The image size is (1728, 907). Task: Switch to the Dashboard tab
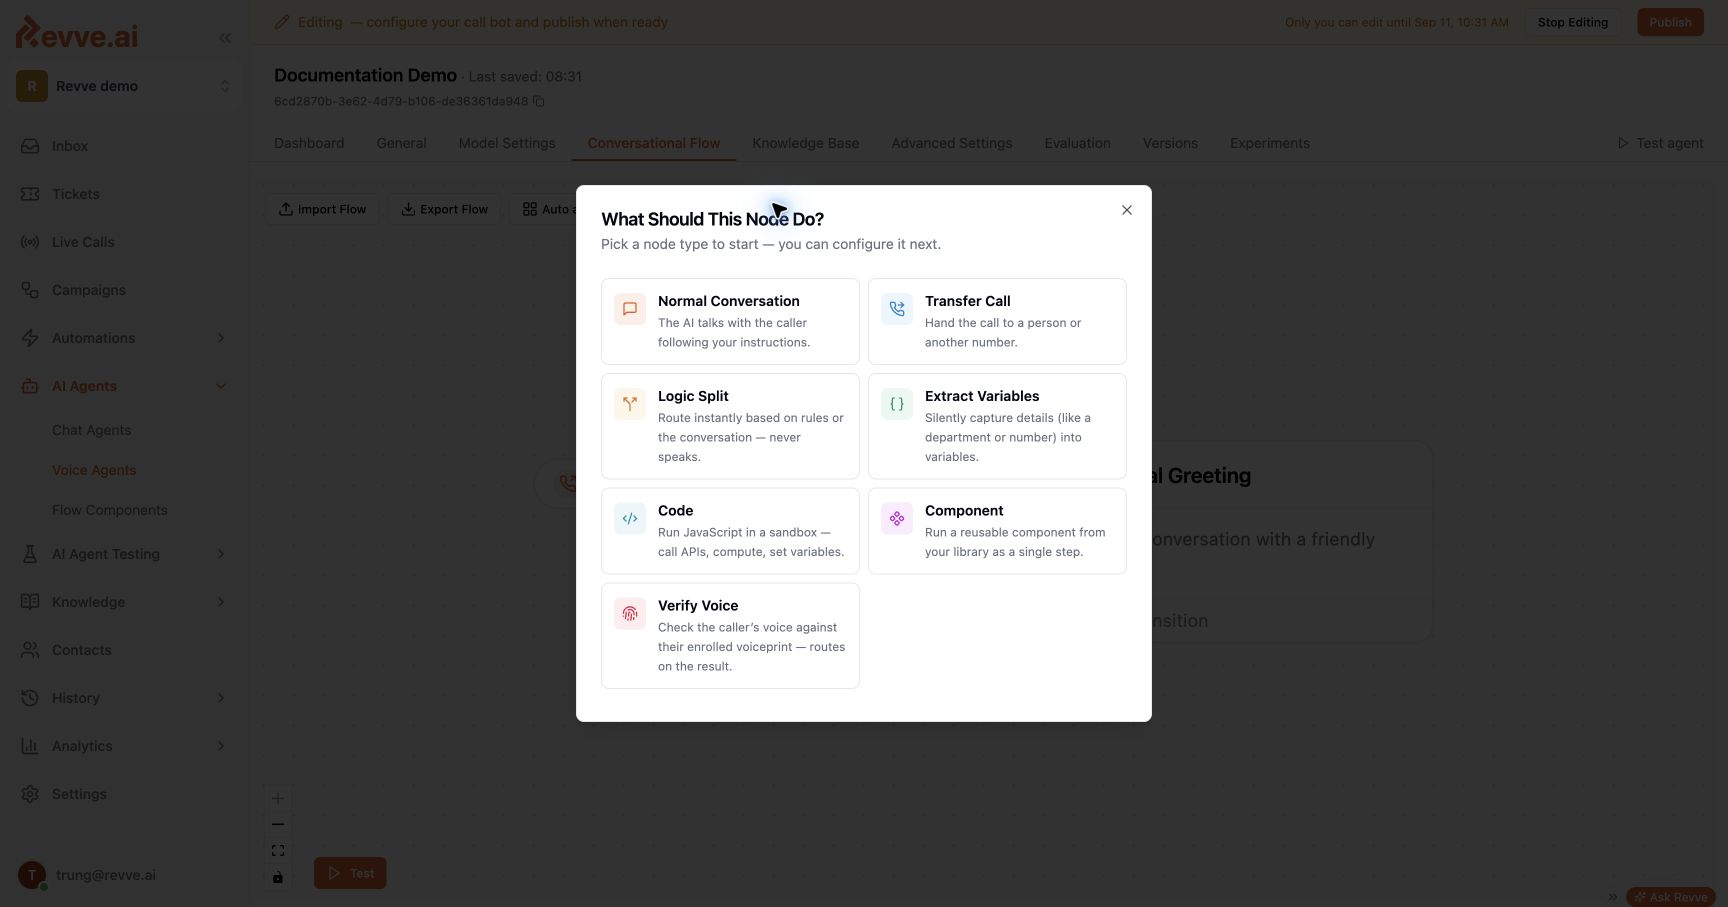pyautogui.click(x=309, y=143)
